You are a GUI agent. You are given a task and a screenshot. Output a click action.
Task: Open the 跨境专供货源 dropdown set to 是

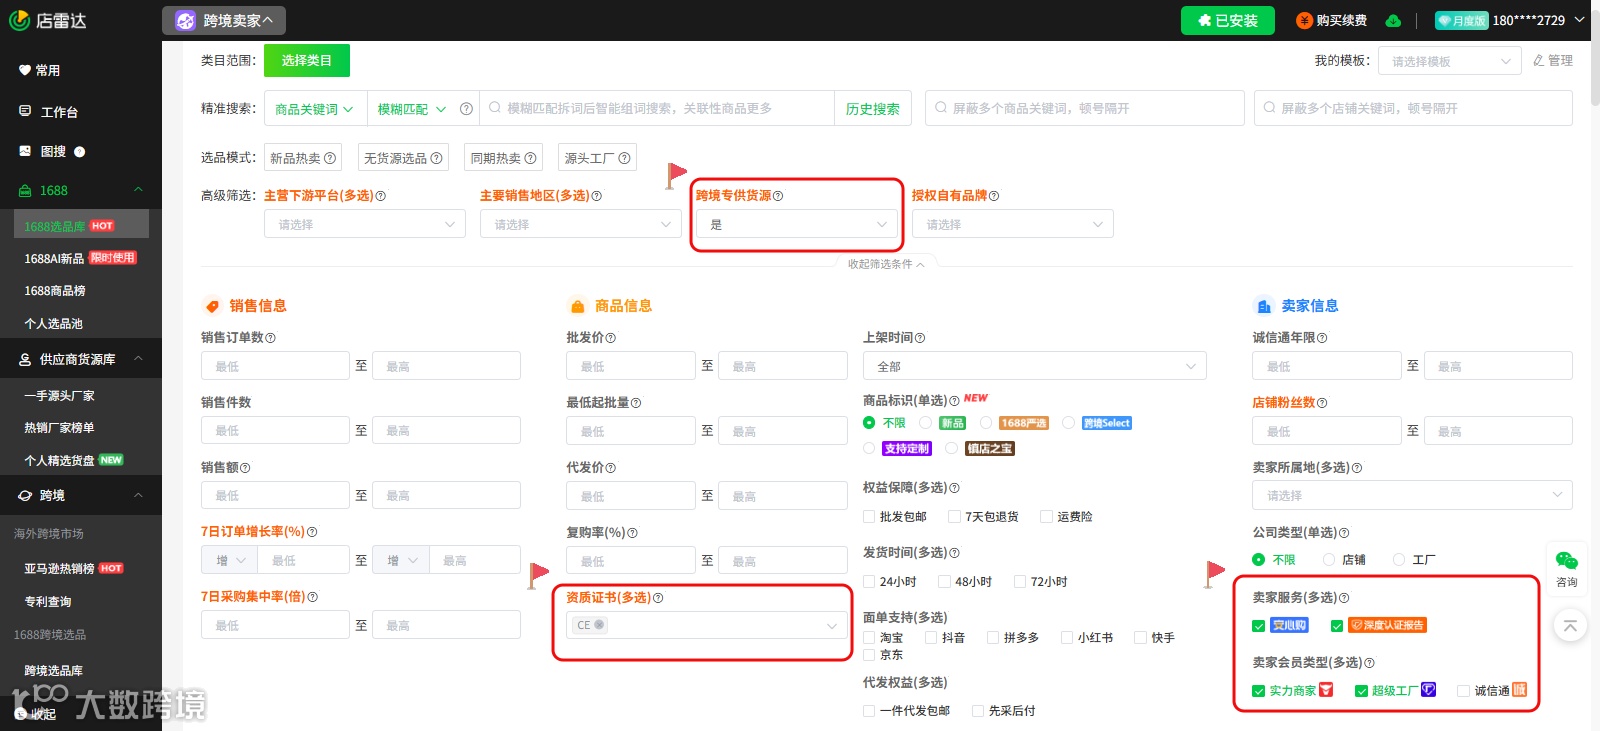click(797, 224)
